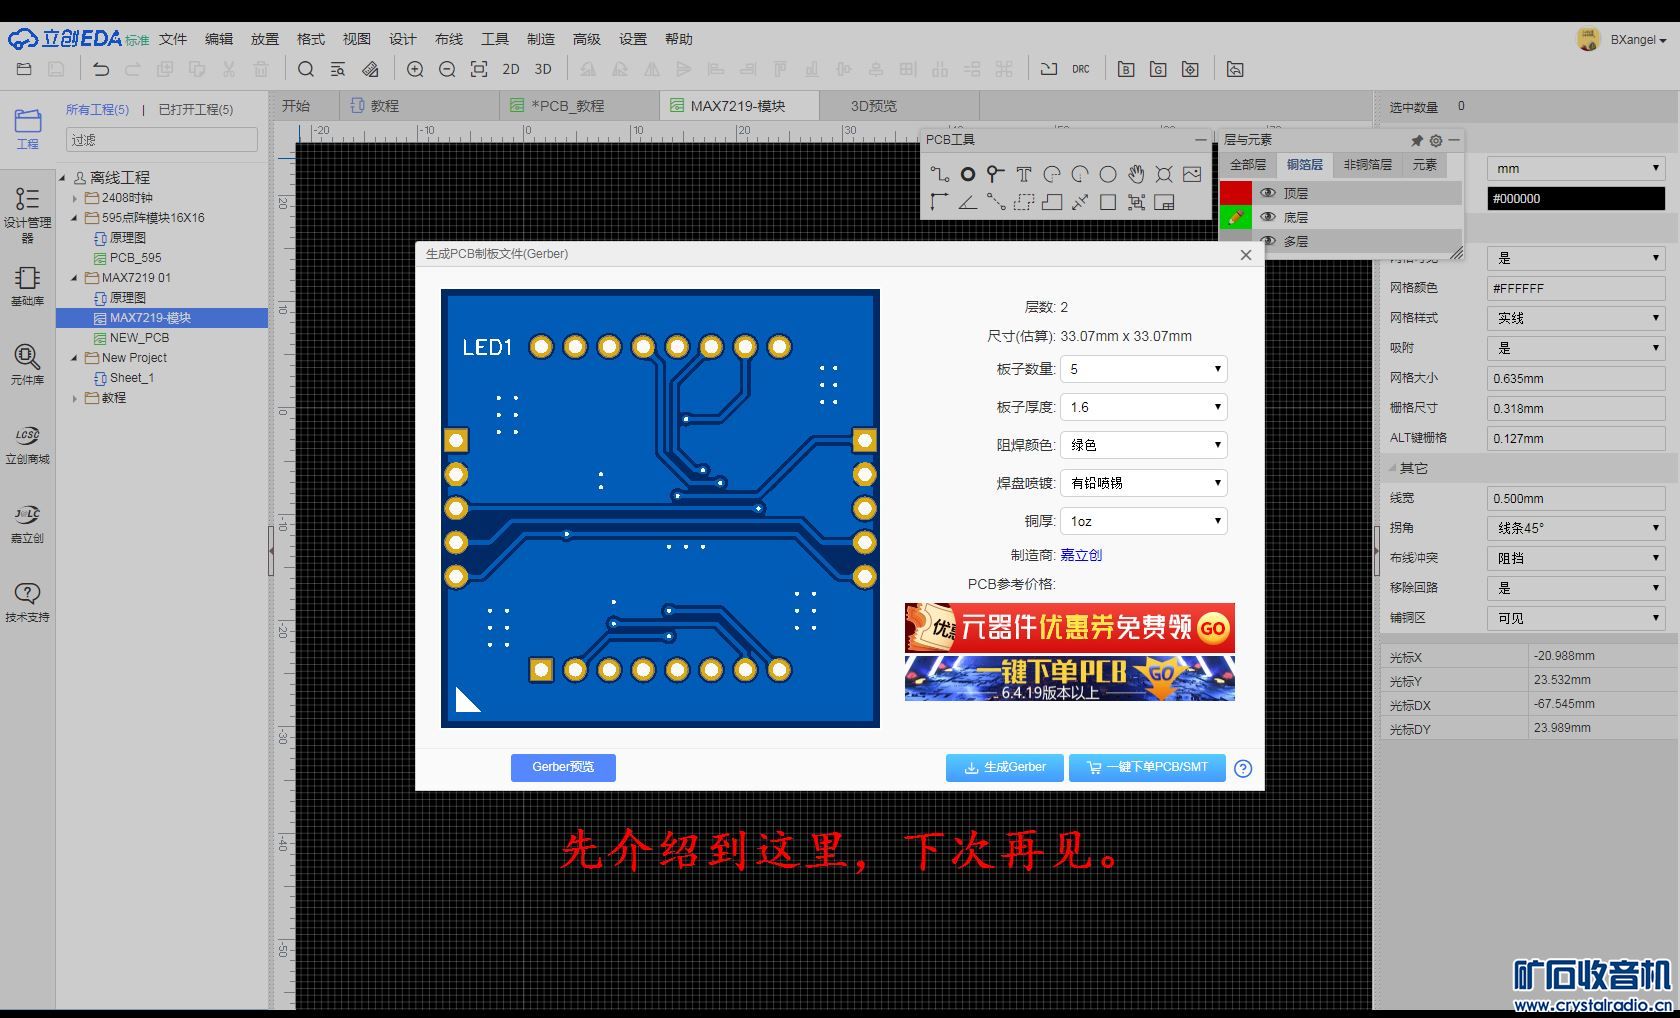
Task: Switch to the 非铜箔层 layers tab
Action: click(x=1367, y=165)
